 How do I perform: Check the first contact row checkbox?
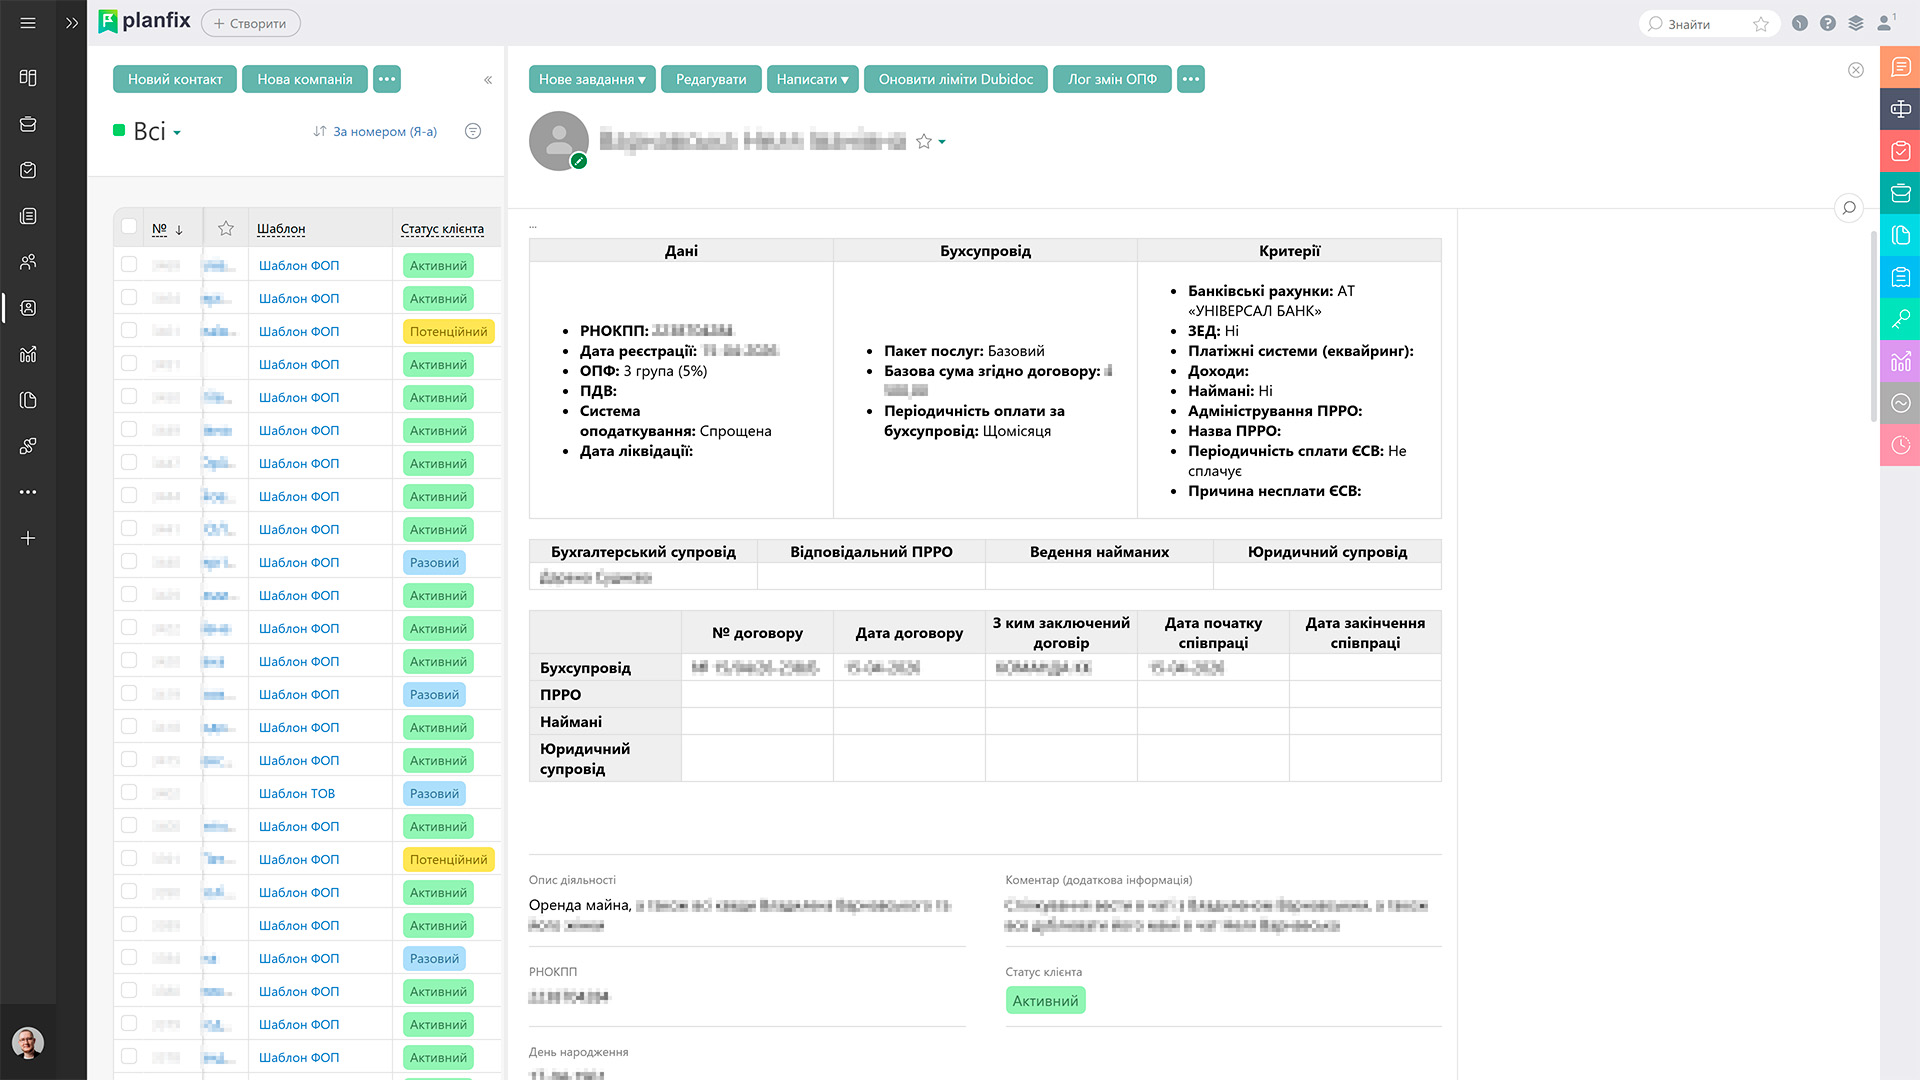[x=129, y=264]
